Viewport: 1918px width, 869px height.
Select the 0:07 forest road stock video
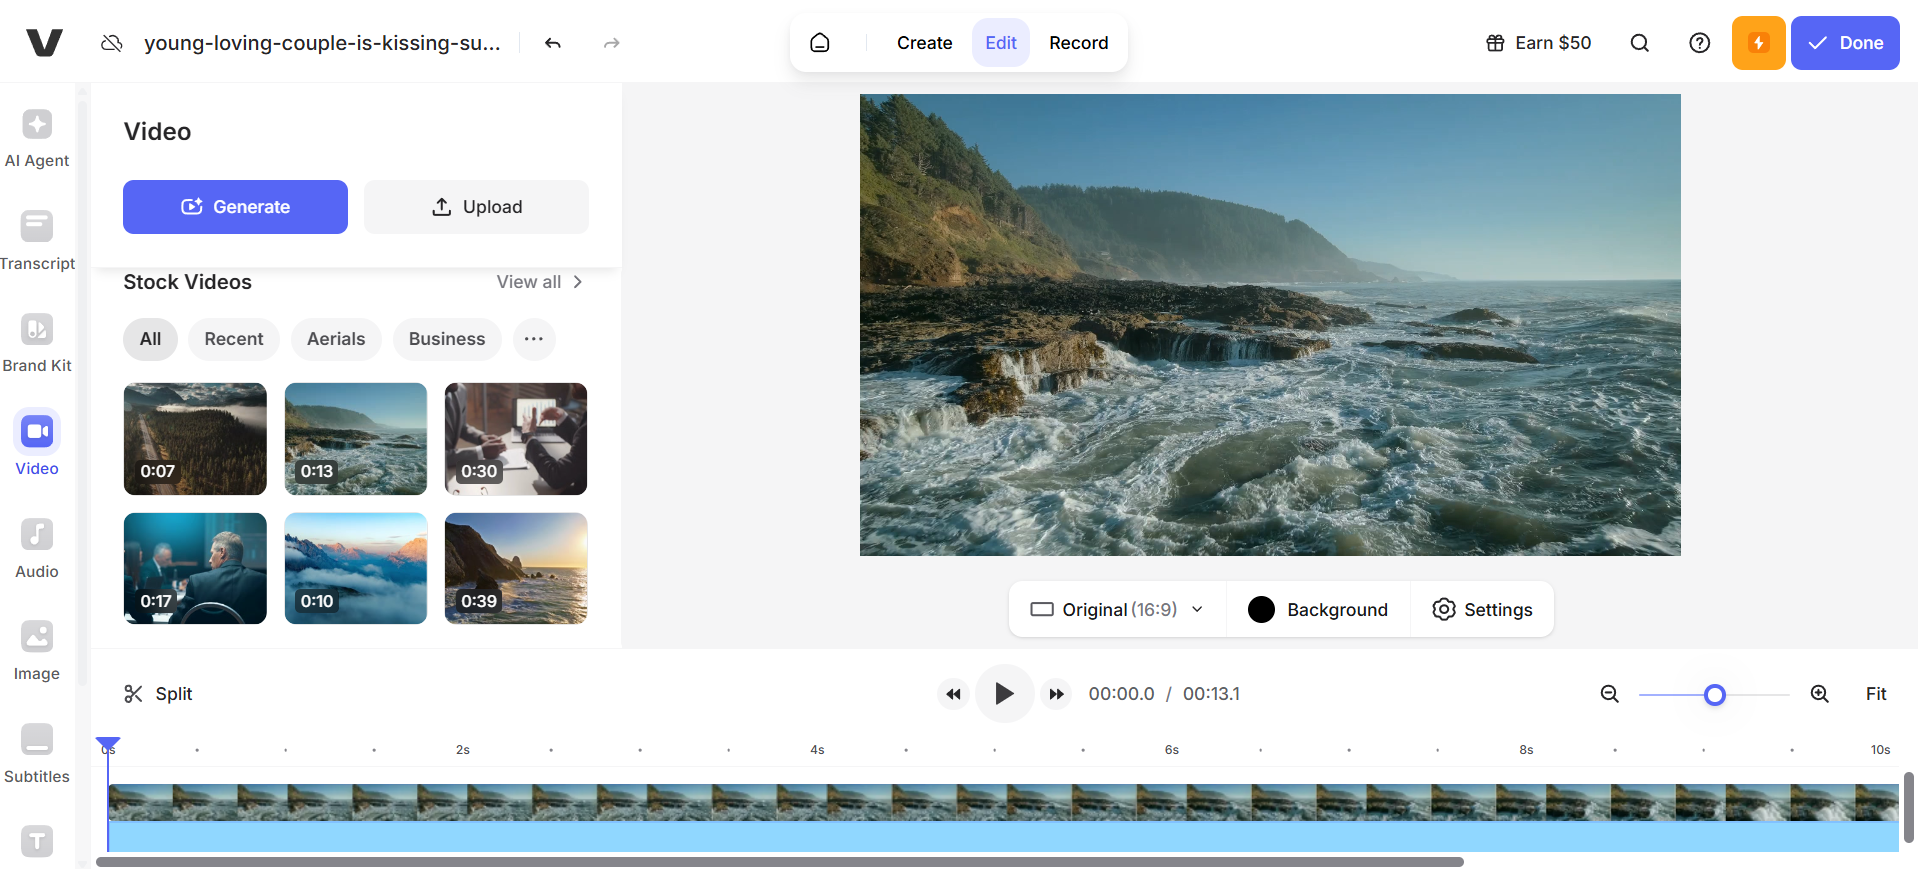pos(195,439)
